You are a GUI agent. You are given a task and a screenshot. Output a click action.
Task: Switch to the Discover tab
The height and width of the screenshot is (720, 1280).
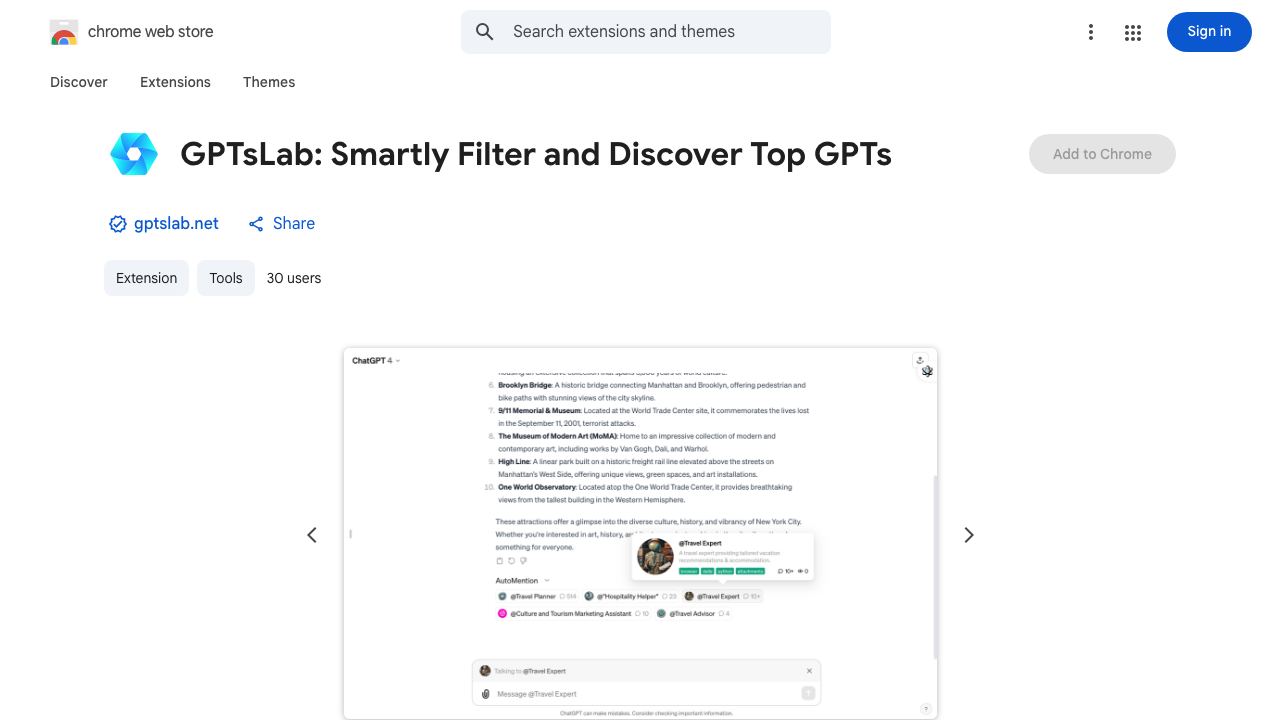pos(79,82)
